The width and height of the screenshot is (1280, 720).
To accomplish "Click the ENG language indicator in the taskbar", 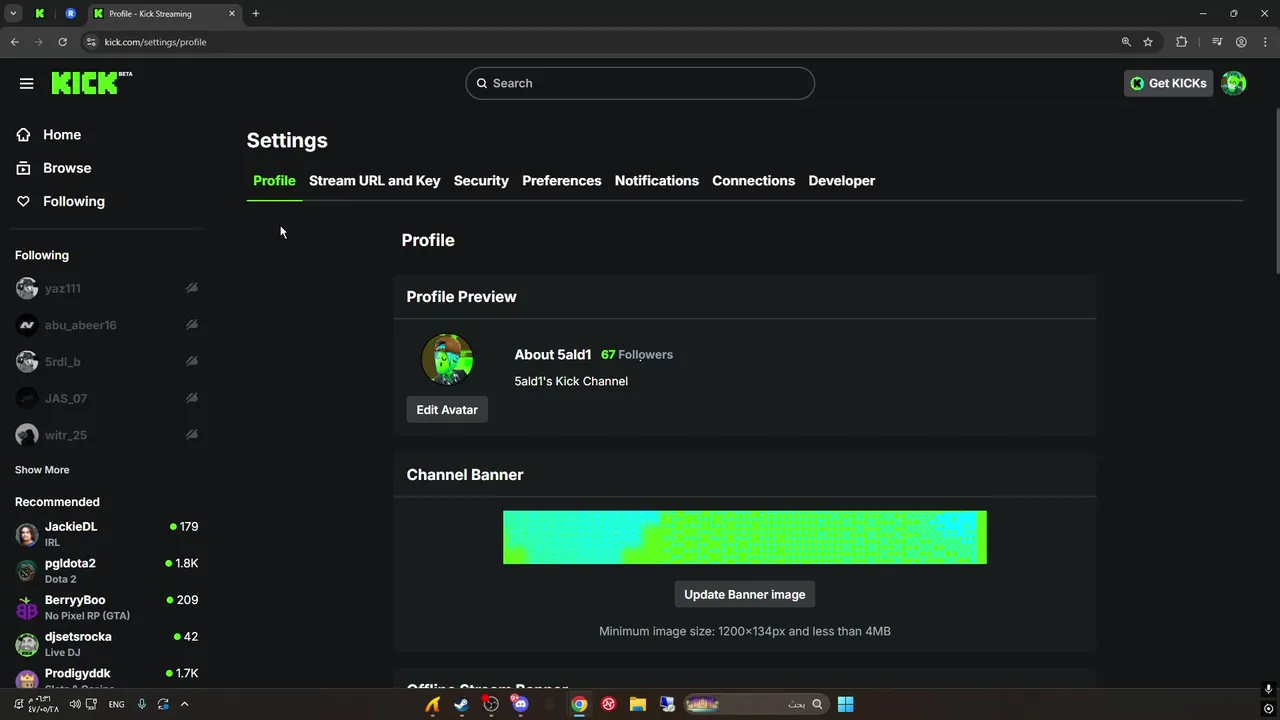I will 116,704.
